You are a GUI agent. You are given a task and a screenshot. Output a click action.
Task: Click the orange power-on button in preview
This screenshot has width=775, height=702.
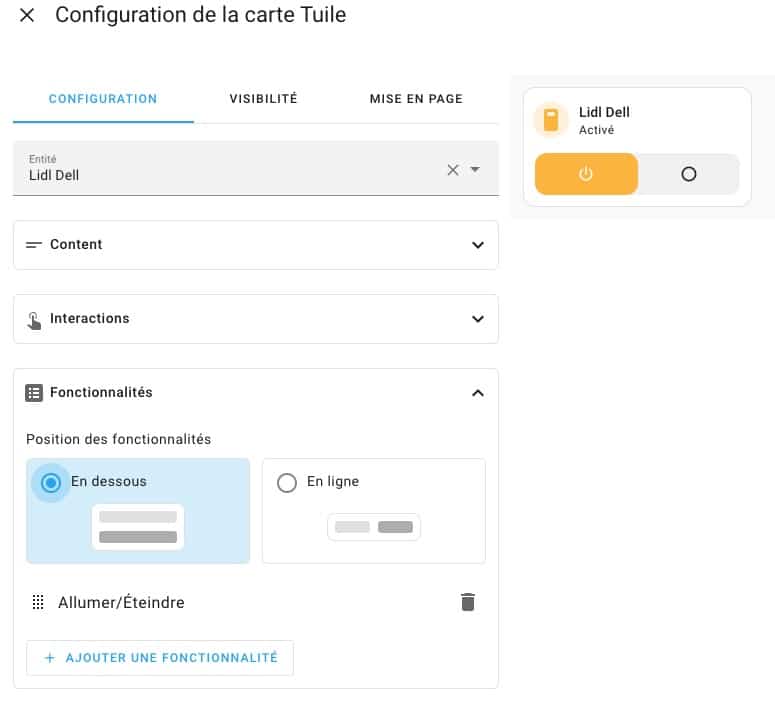pyautogui.click(x=586, y=174)
